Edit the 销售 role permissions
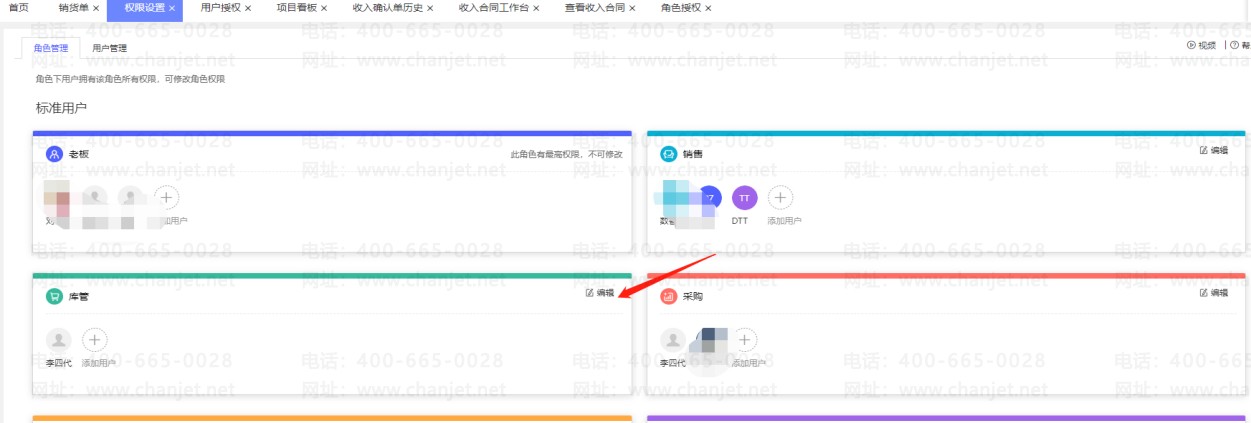 pyautogui.click(x=1213, y=150)
